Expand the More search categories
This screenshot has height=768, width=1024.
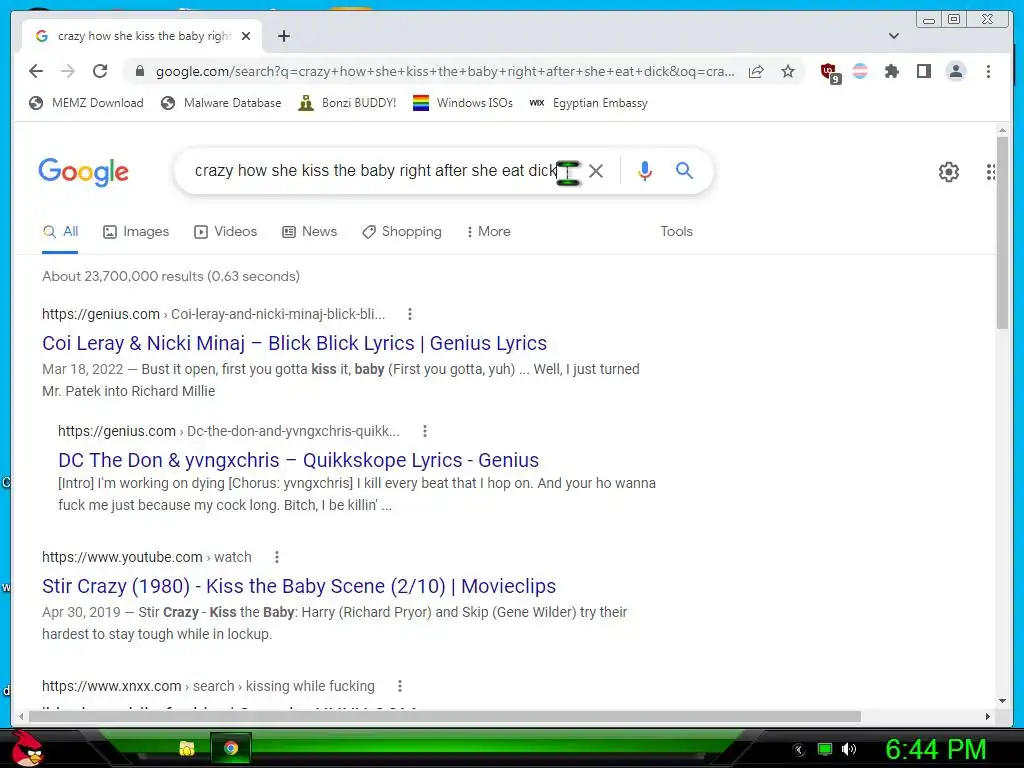coord(488,232)
